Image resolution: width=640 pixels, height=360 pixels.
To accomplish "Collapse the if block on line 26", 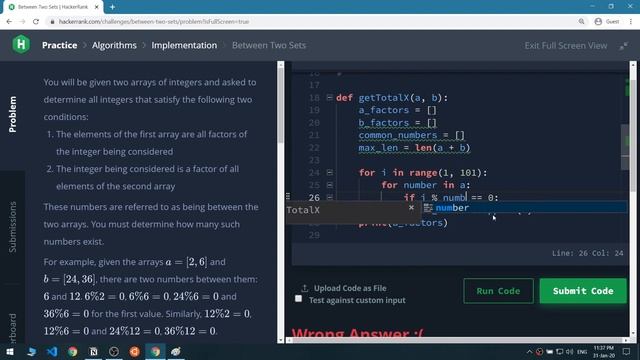I will click(x=329, y=198).
